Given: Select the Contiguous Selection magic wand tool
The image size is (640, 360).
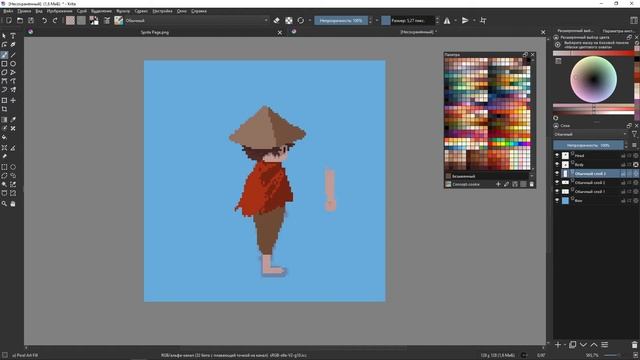Looking at the screenshot, I should tap(4, 184).
